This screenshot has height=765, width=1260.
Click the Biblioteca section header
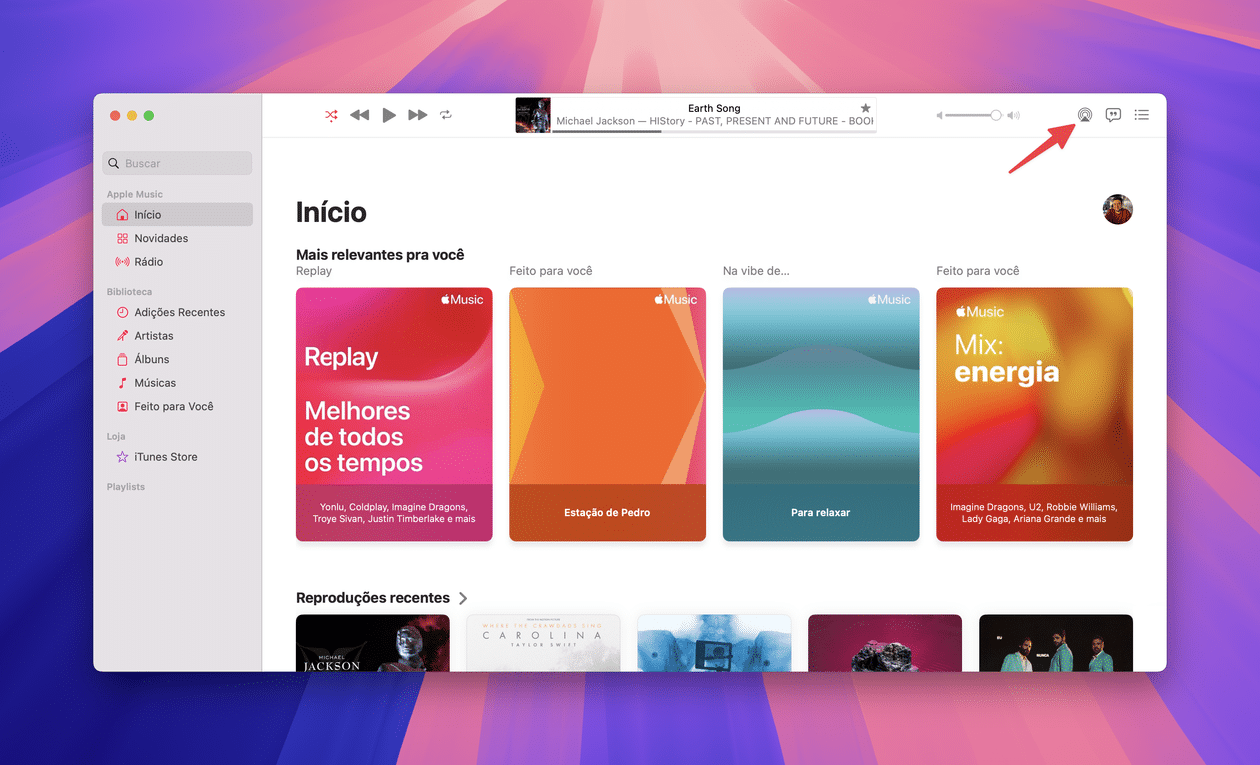(x=130, y=292)
